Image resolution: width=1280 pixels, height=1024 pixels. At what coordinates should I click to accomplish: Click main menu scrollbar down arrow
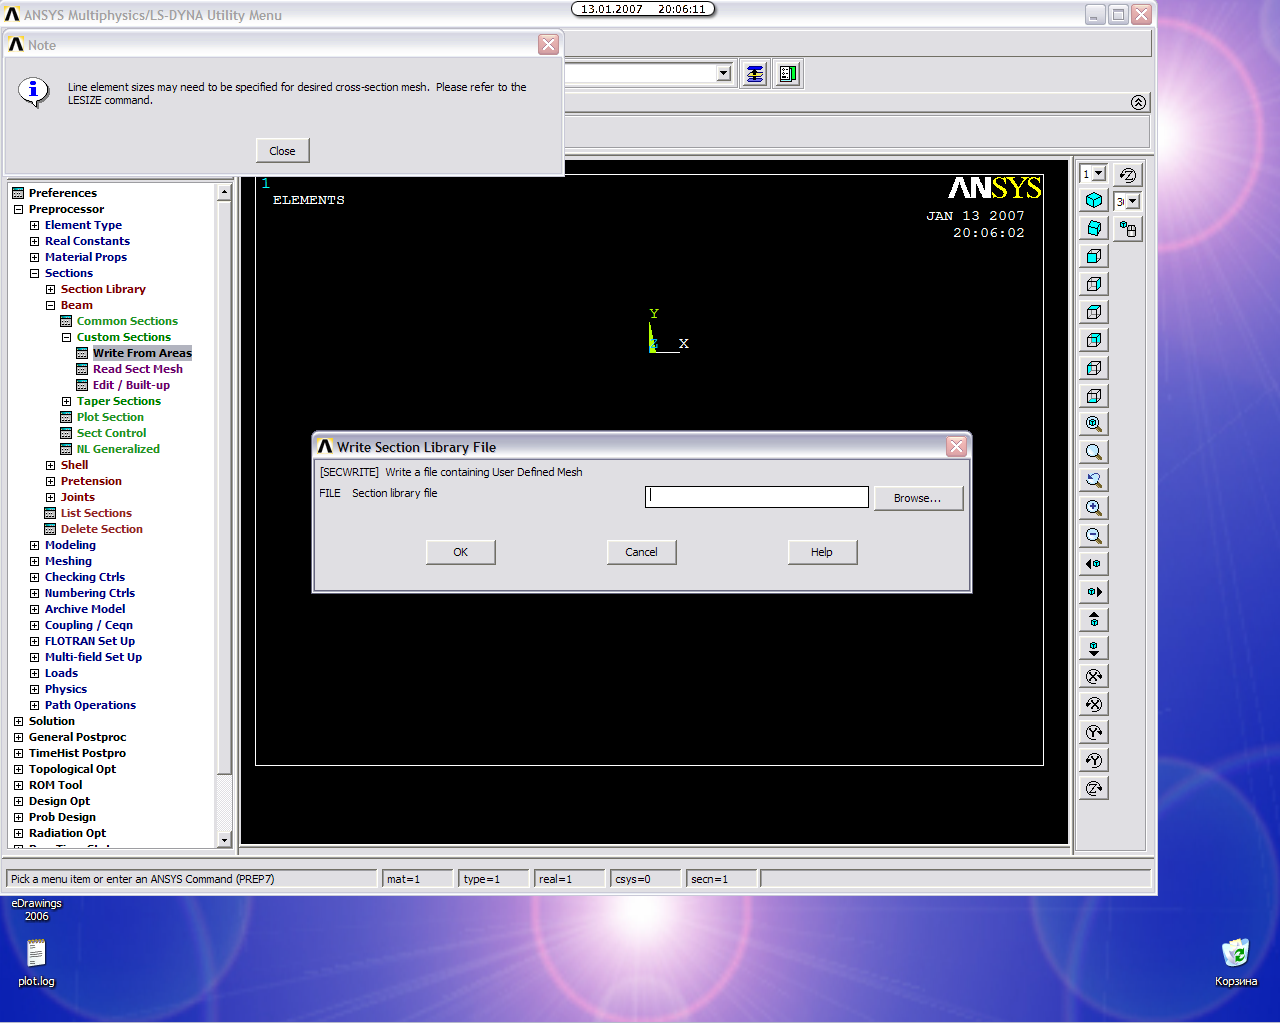(224, 840)
